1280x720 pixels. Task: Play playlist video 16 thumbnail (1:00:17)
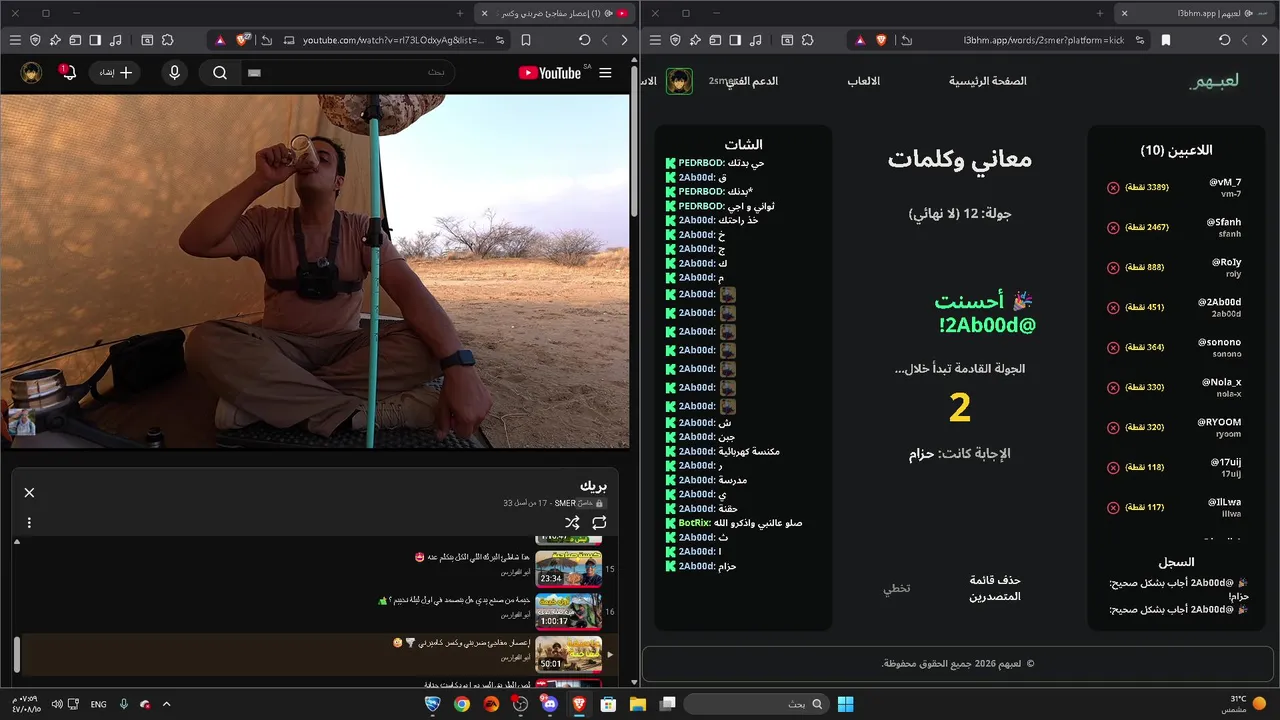568,611
